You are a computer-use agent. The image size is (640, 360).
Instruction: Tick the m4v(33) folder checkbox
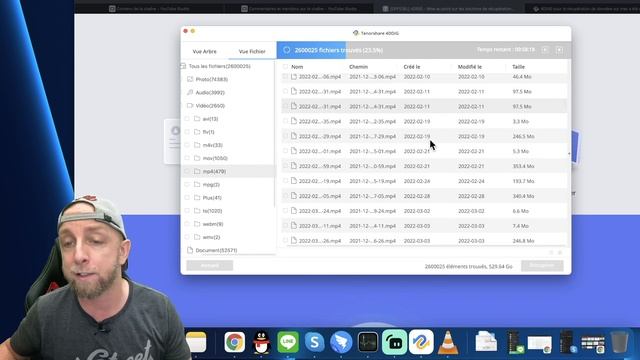click(187, 145)
